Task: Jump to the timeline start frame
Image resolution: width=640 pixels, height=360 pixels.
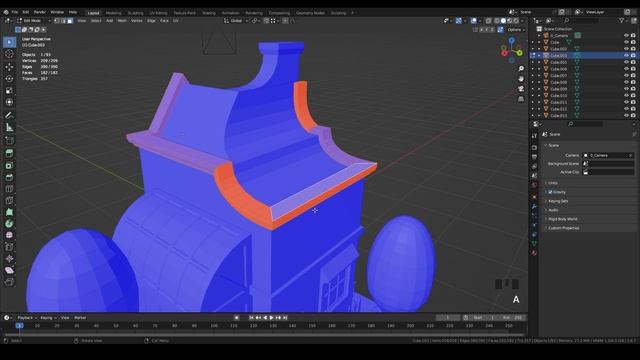Action: coord(251,318)
